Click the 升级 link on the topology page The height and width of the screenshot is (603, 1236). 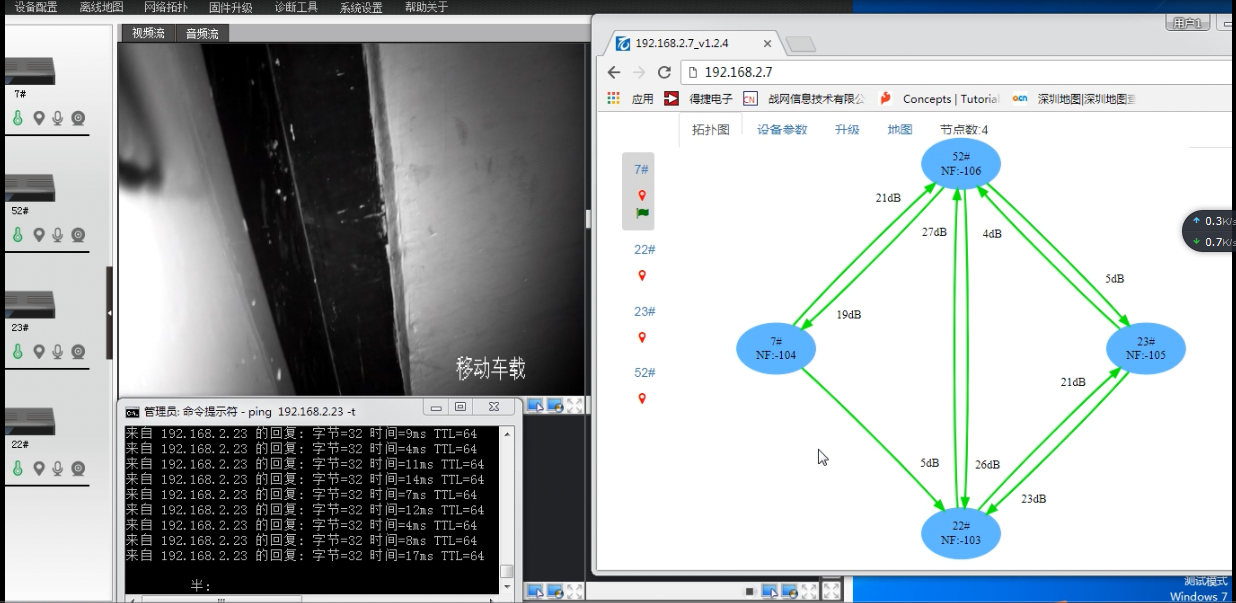(x=847, y=129)
